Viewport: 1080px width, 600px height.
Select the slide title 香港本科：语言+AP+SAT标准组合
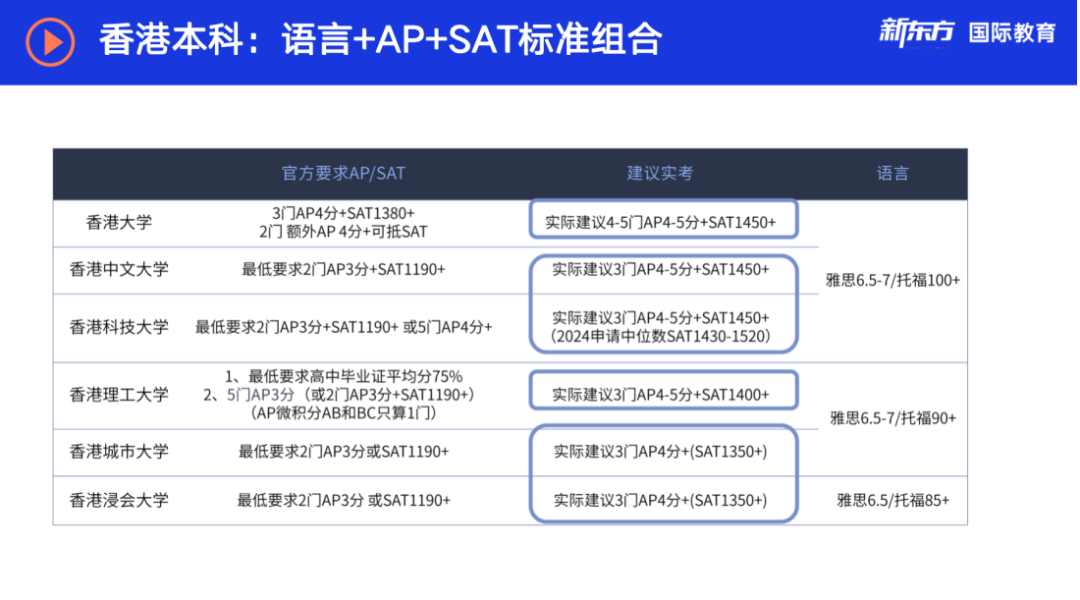(380, 39)
